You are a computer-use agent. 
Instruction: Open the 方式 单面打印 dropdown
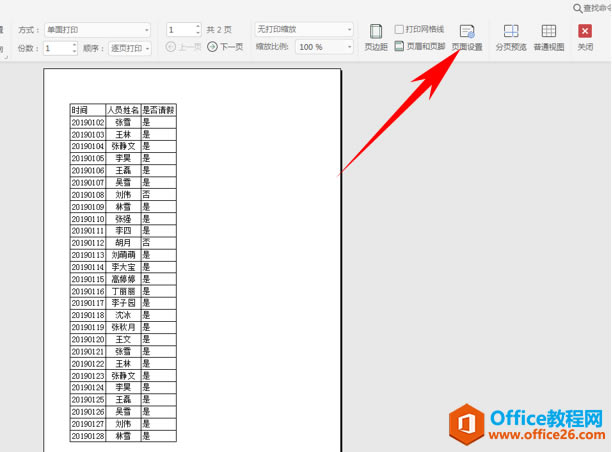click(x=97, y=30)
